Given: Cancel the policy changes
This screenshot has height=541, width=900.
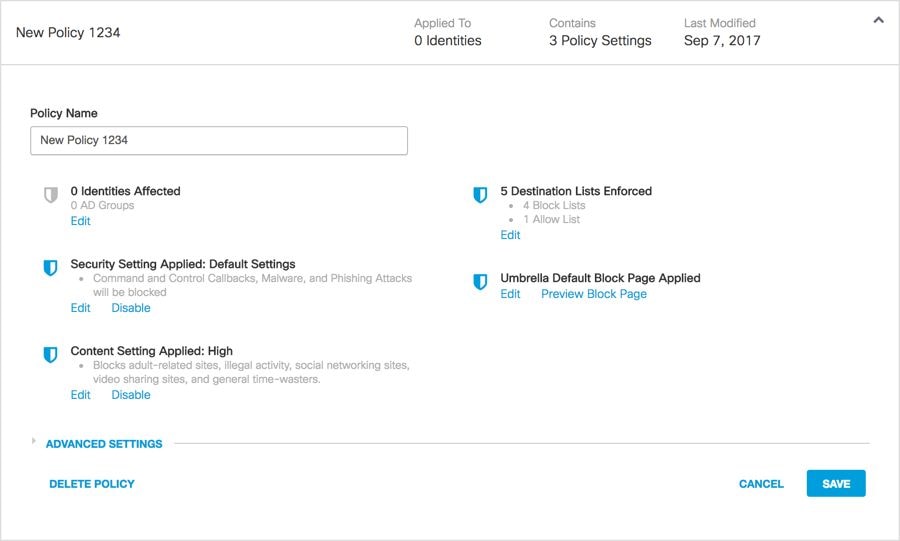Looking at the screenshot, I should point(761,484).
